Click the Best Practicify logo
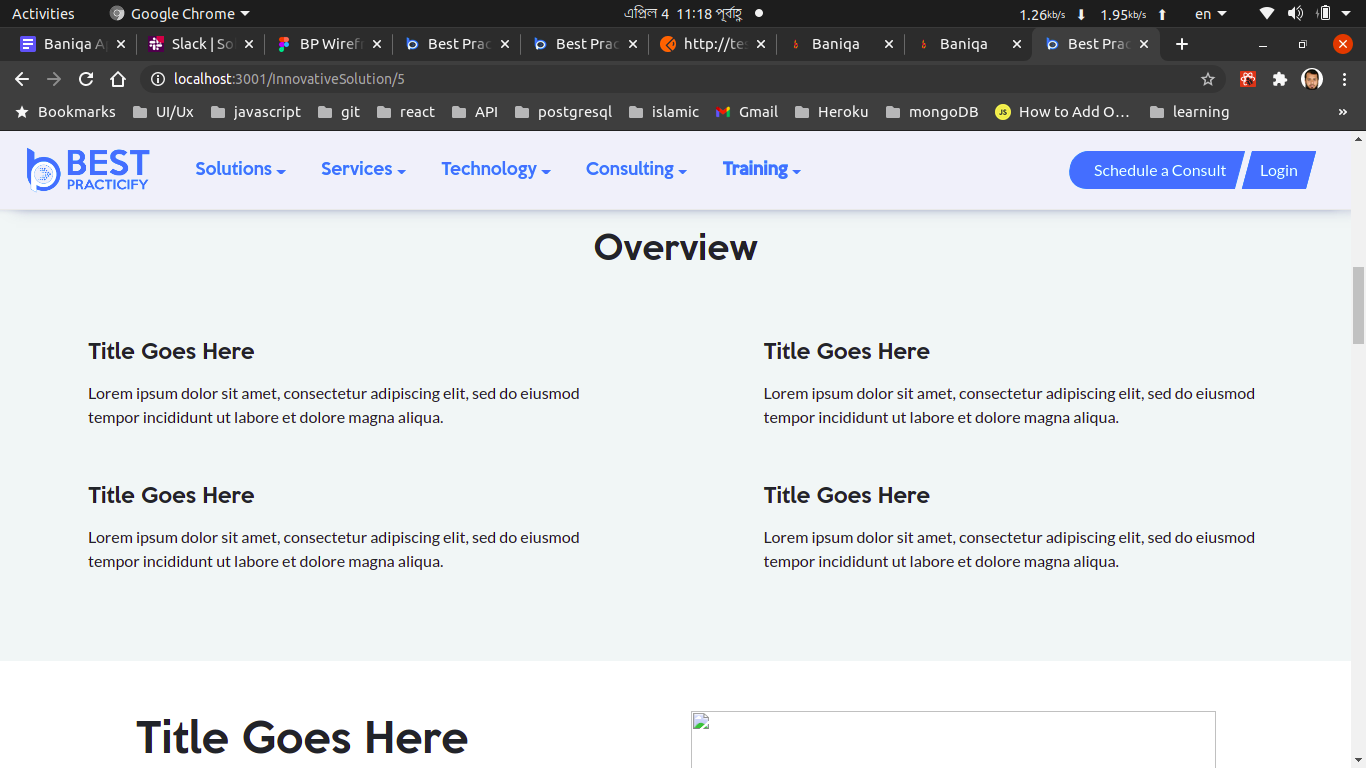 (88, 170)
